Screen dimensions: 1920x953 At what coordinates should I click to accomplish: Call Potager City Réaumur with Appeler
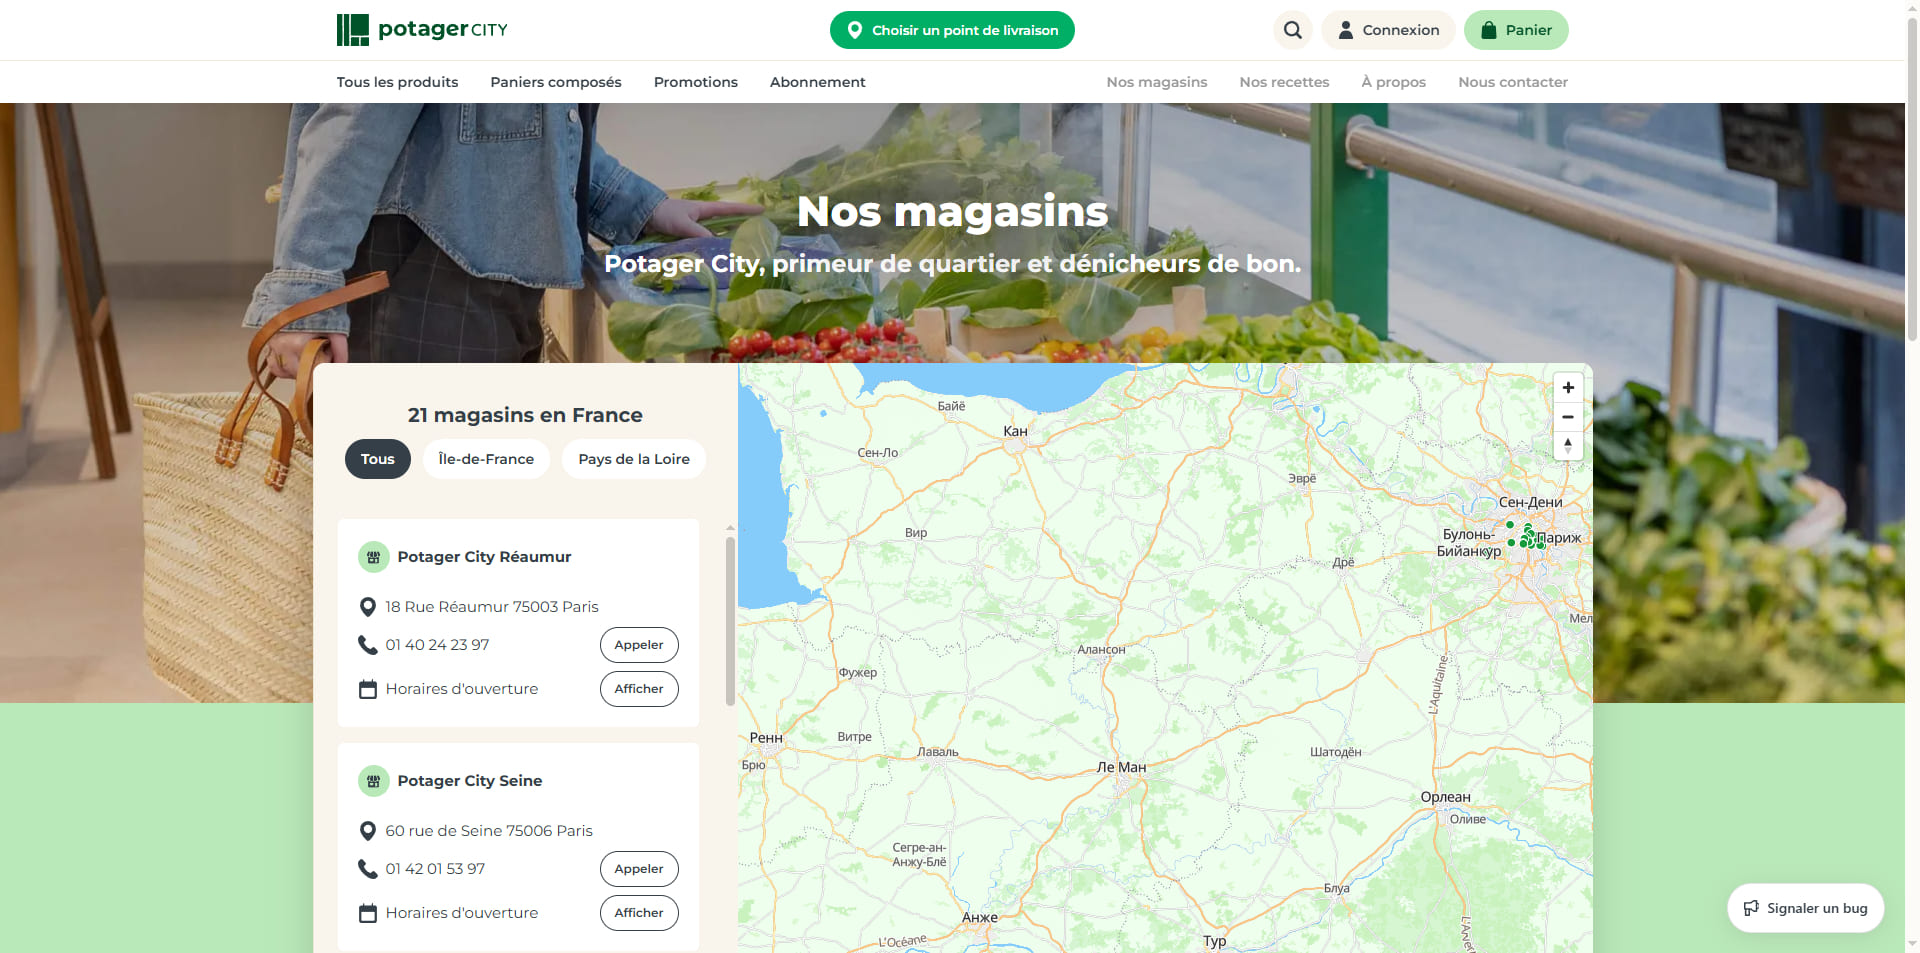[639, 645]
